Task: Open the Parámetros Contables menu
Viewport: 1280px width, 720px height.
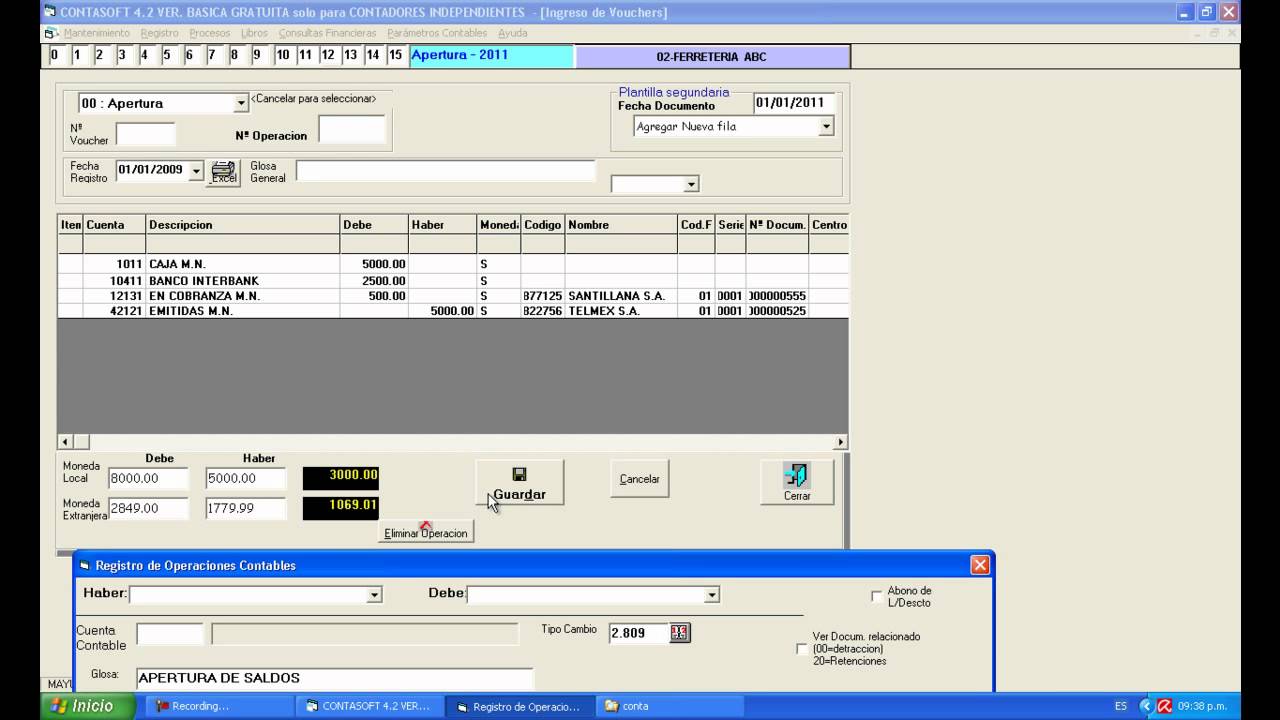Action: (x=437, y=33)
